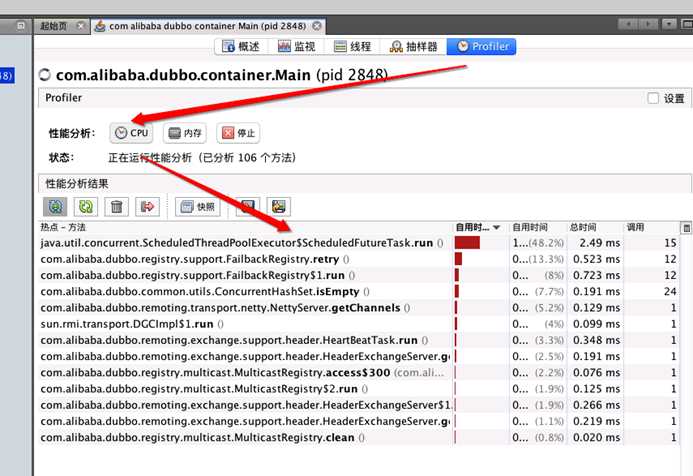Image resolution: width=693 pixels, height=476 pixels.
Task: Click the 热点 - 方法 column header
Action: click(245, 227)
